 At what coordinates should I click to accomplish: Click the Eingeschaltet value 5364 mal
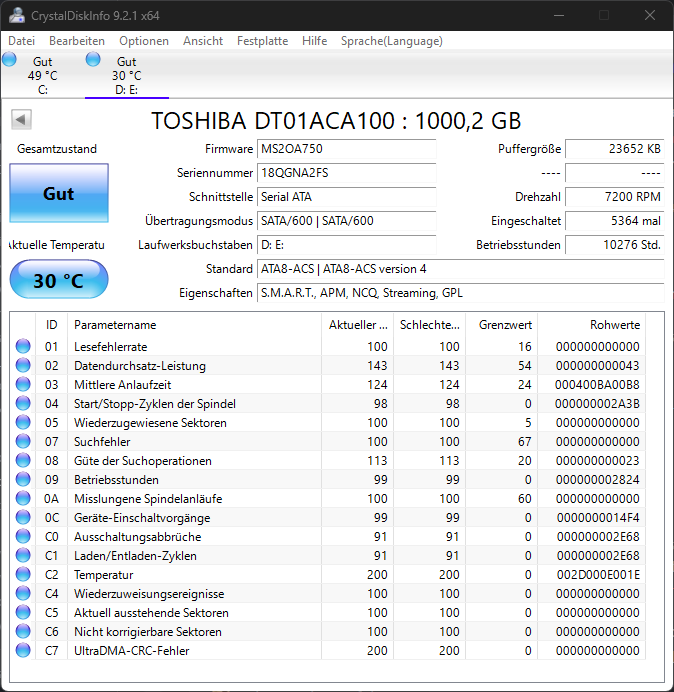coord(614,221)
